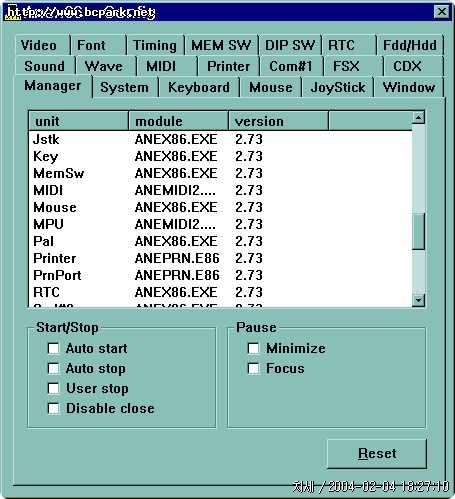
Task: Sort by the unit column header
Action: 79,121
